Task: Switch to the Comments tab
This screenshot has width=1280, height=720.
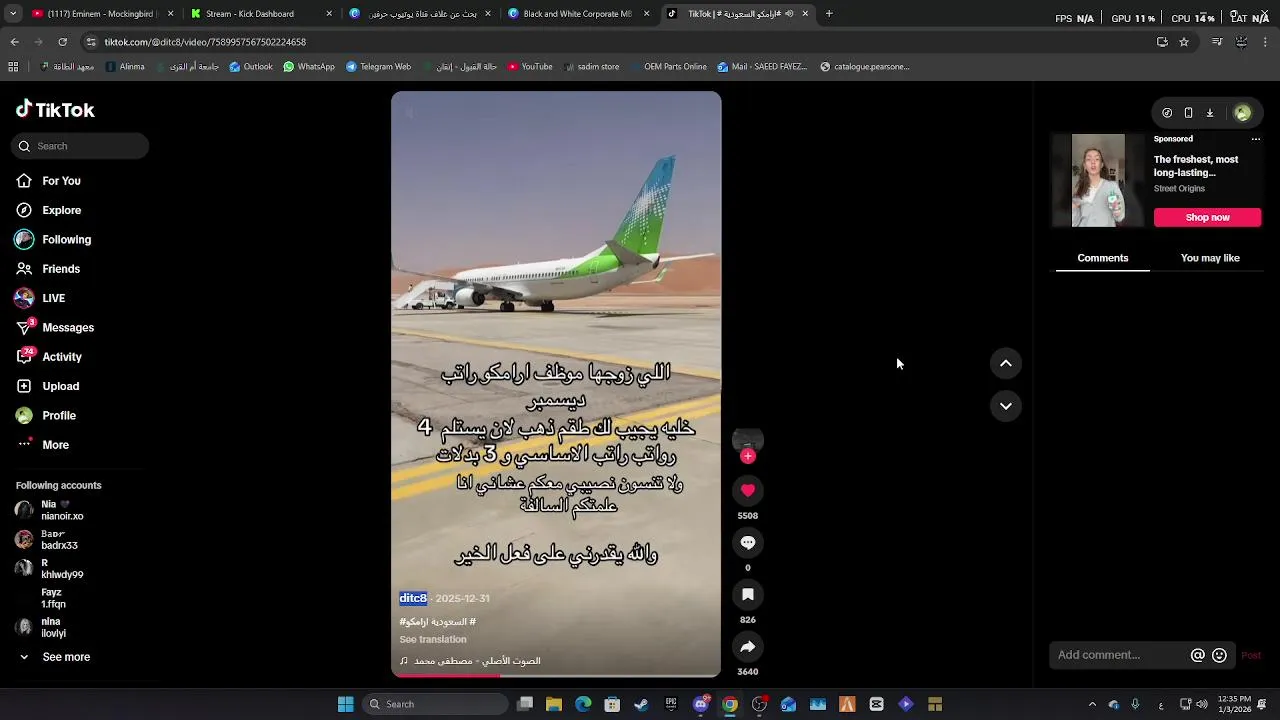Action: pos(1102,258)
